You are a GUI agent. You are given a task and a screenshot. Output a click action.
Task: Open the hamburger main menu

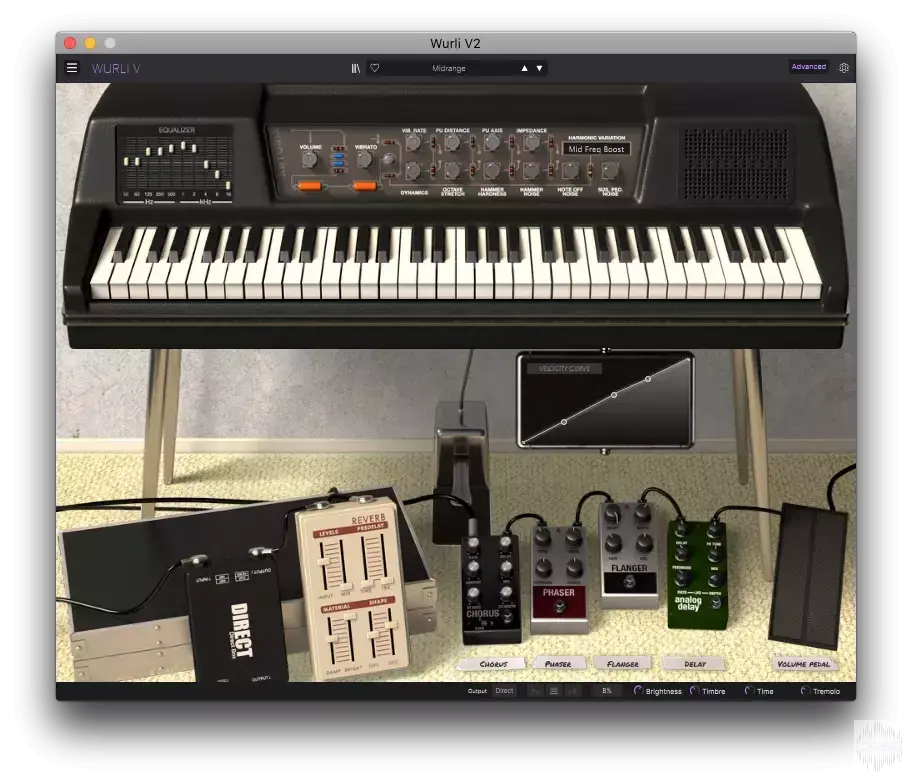[72, 68]
